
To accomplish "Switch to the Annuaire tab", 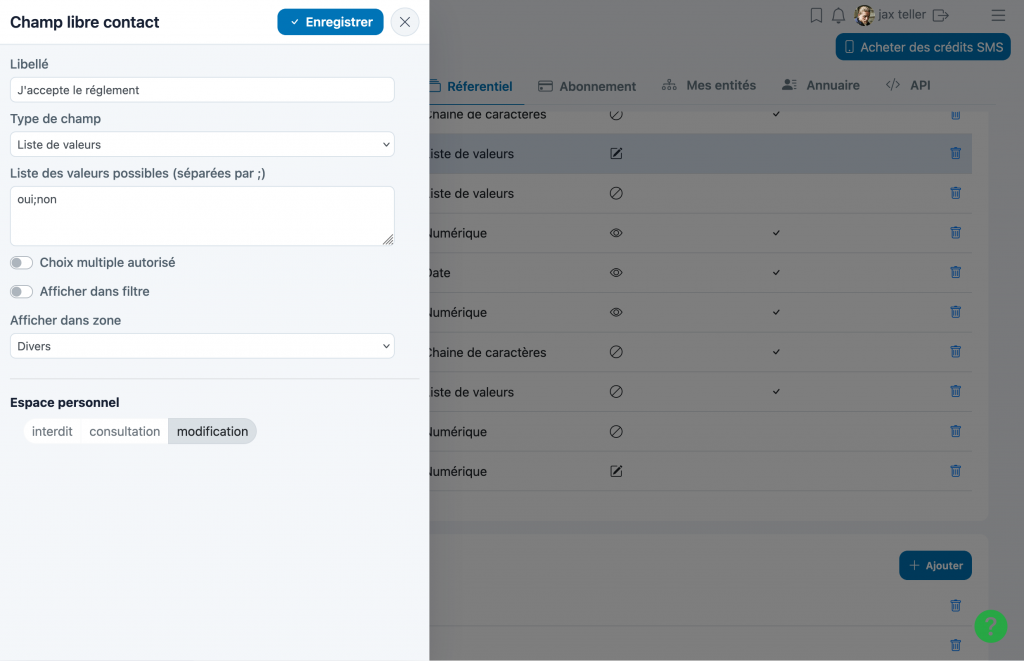I will [x=821, y=86].
